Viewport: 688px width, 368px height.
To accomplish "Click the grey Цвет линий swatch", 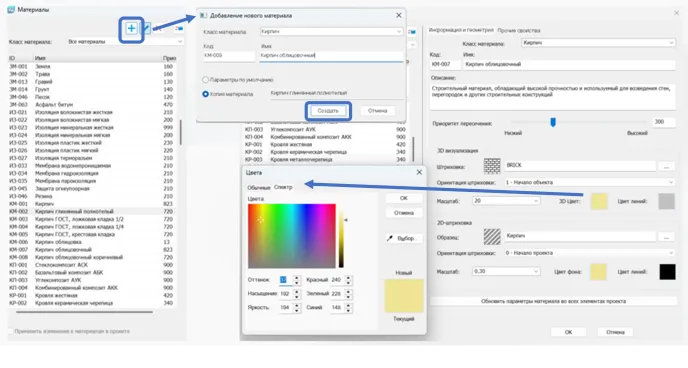I will [666, 201].
